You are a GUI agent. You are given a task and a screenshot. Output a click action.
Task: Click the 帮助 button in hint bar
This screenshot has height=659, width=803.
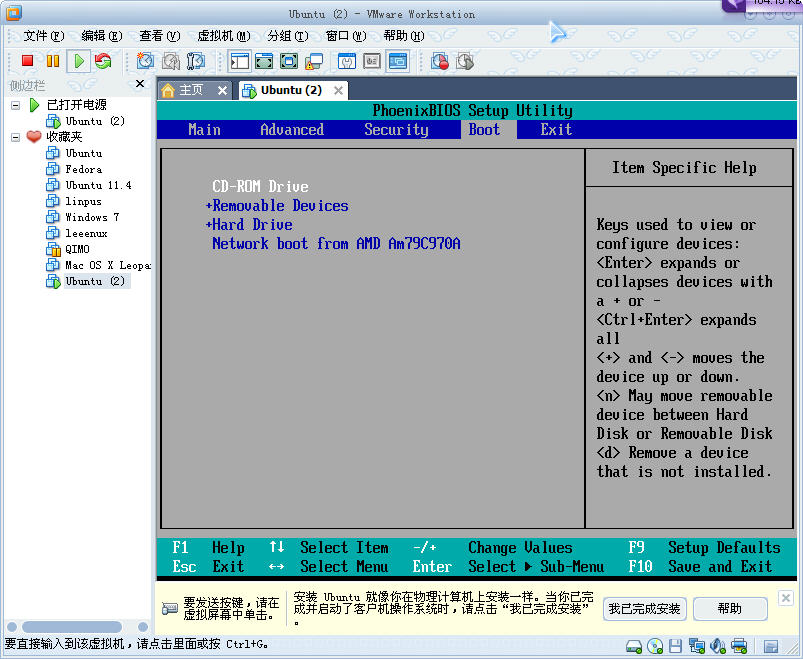(x=730, y=609)
